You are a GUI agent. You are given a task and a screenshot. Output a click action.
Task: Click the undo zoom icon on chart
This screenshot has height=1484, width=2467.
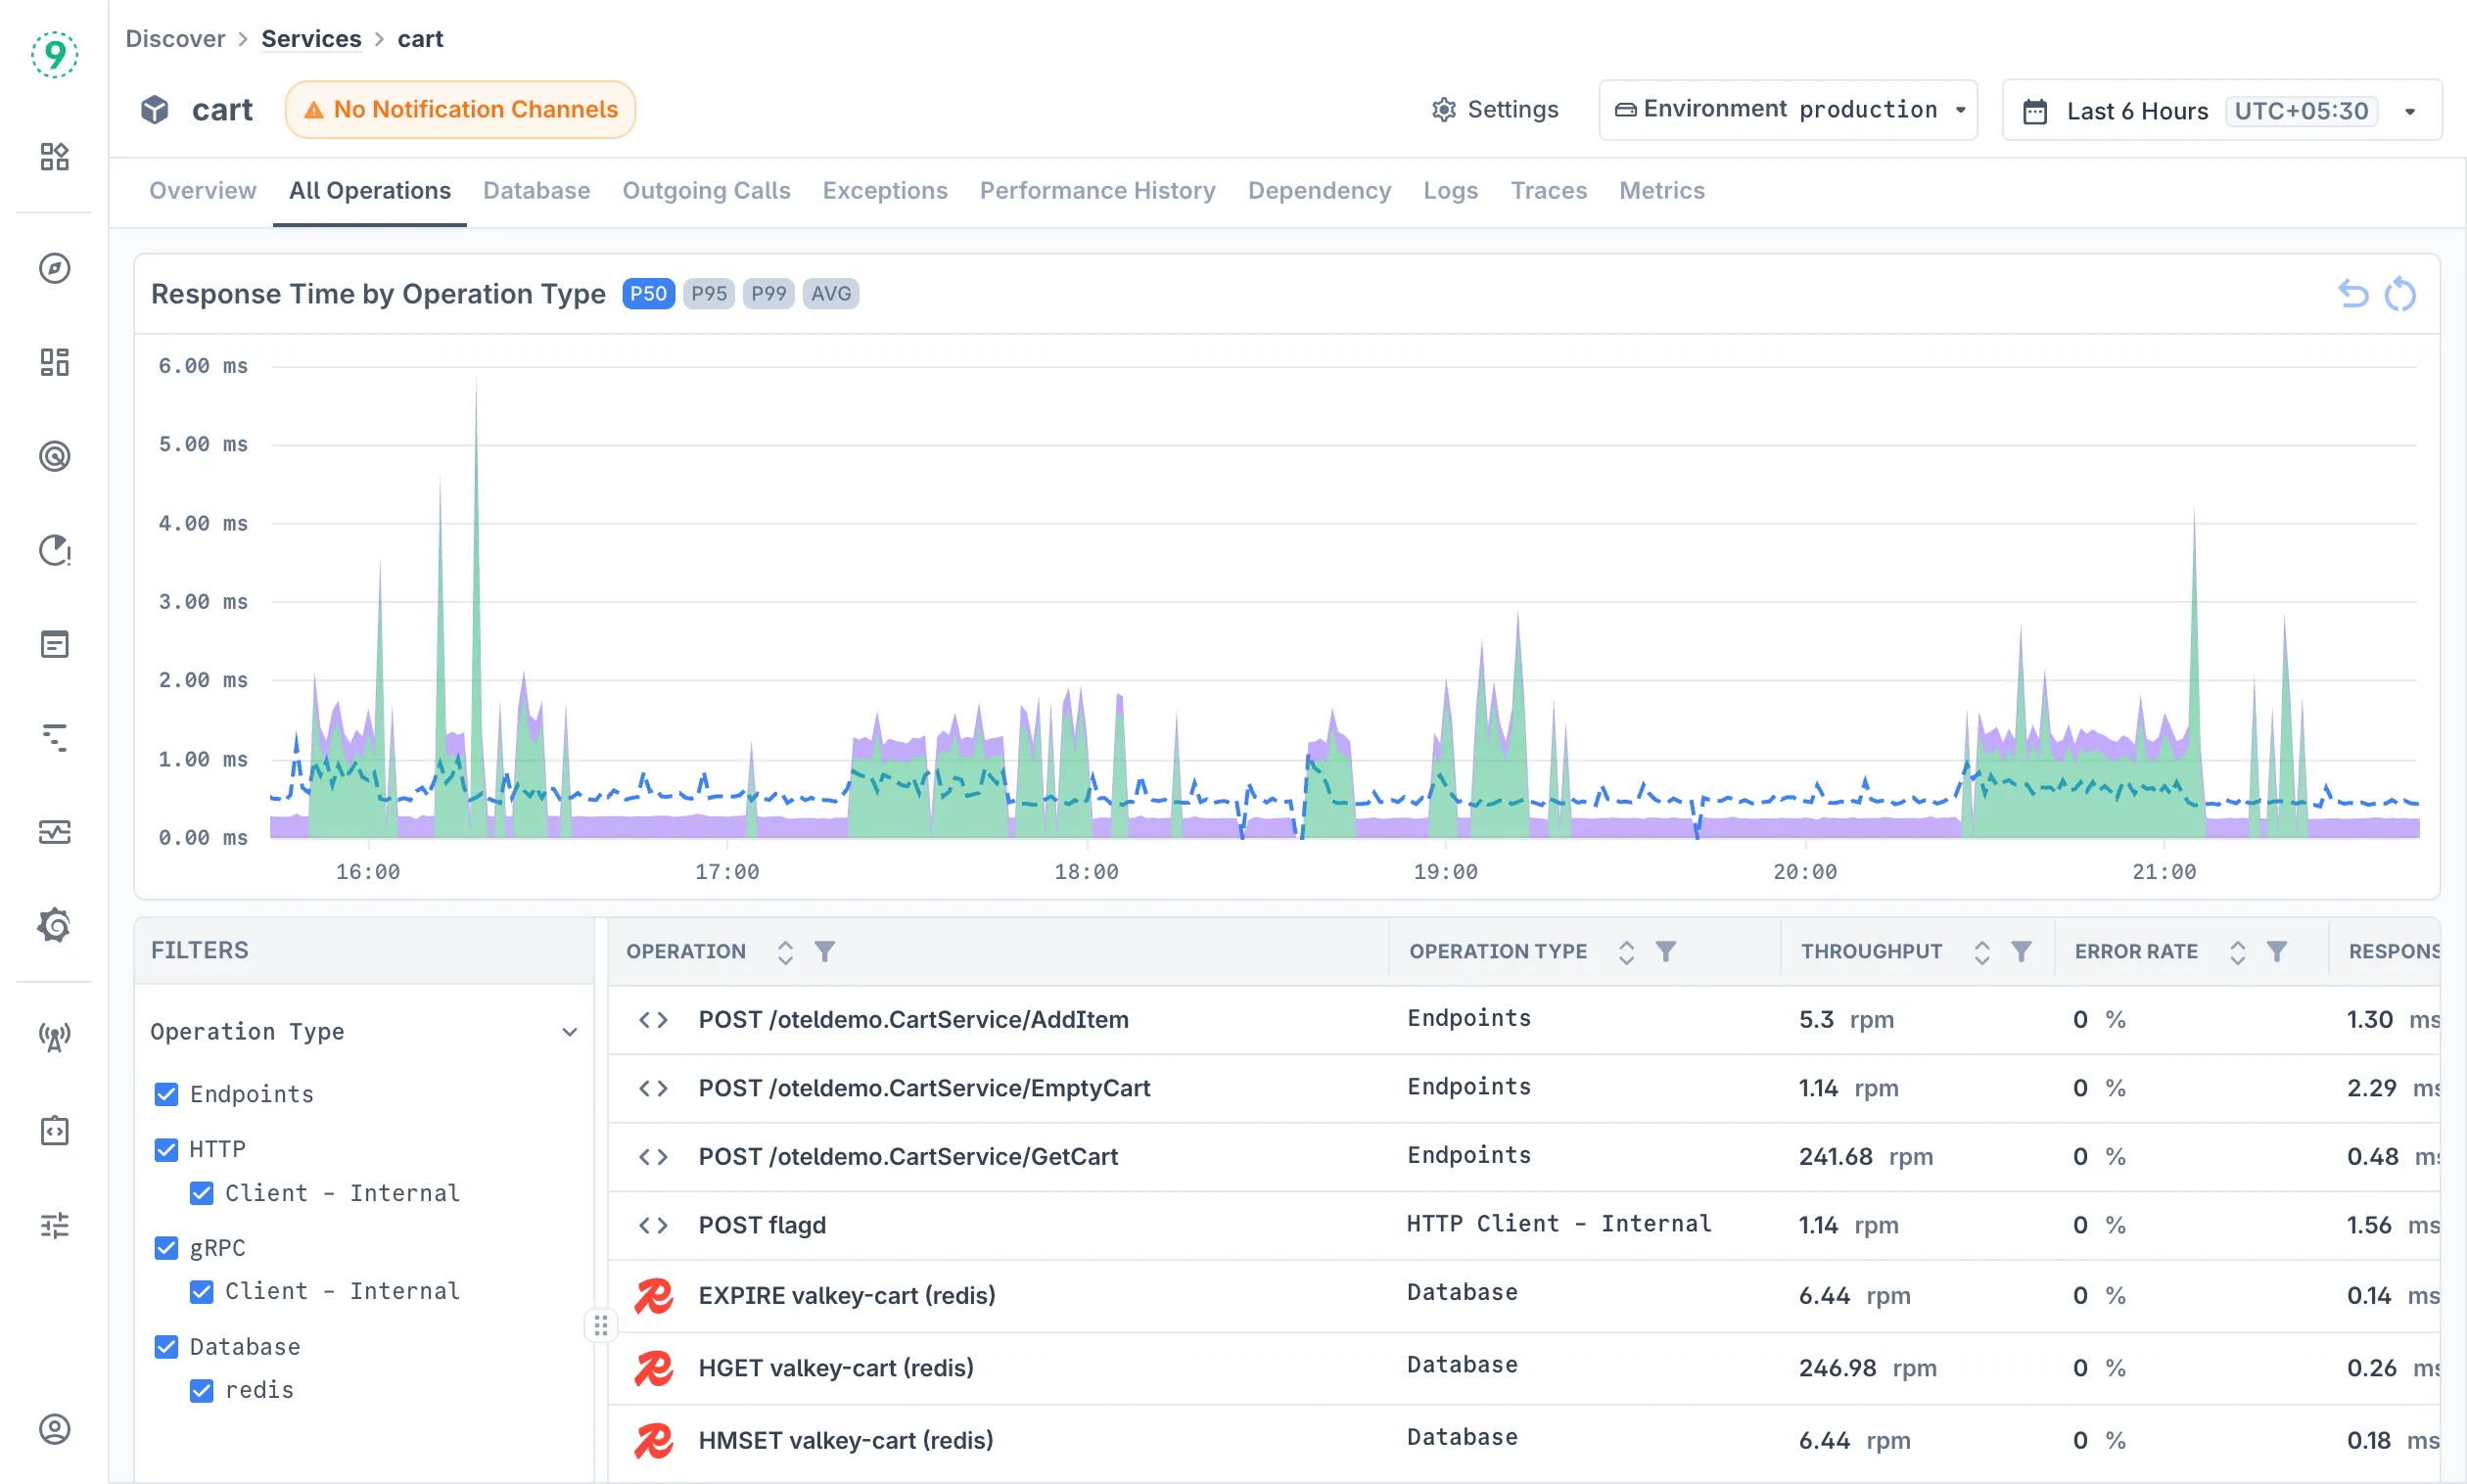[2353, 294]
